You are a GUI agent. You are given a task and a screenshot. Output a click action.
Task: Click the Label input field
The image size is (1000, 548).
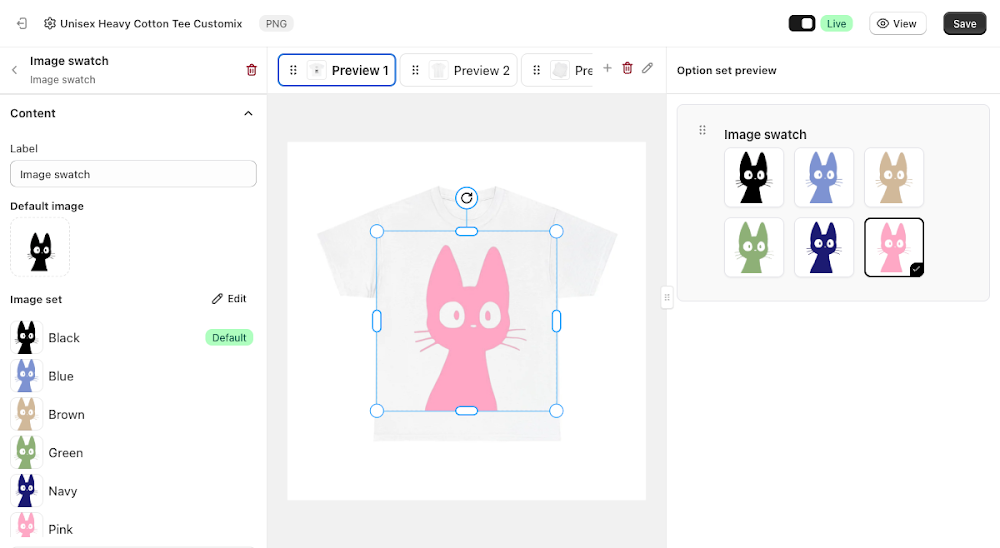point(133,174)
